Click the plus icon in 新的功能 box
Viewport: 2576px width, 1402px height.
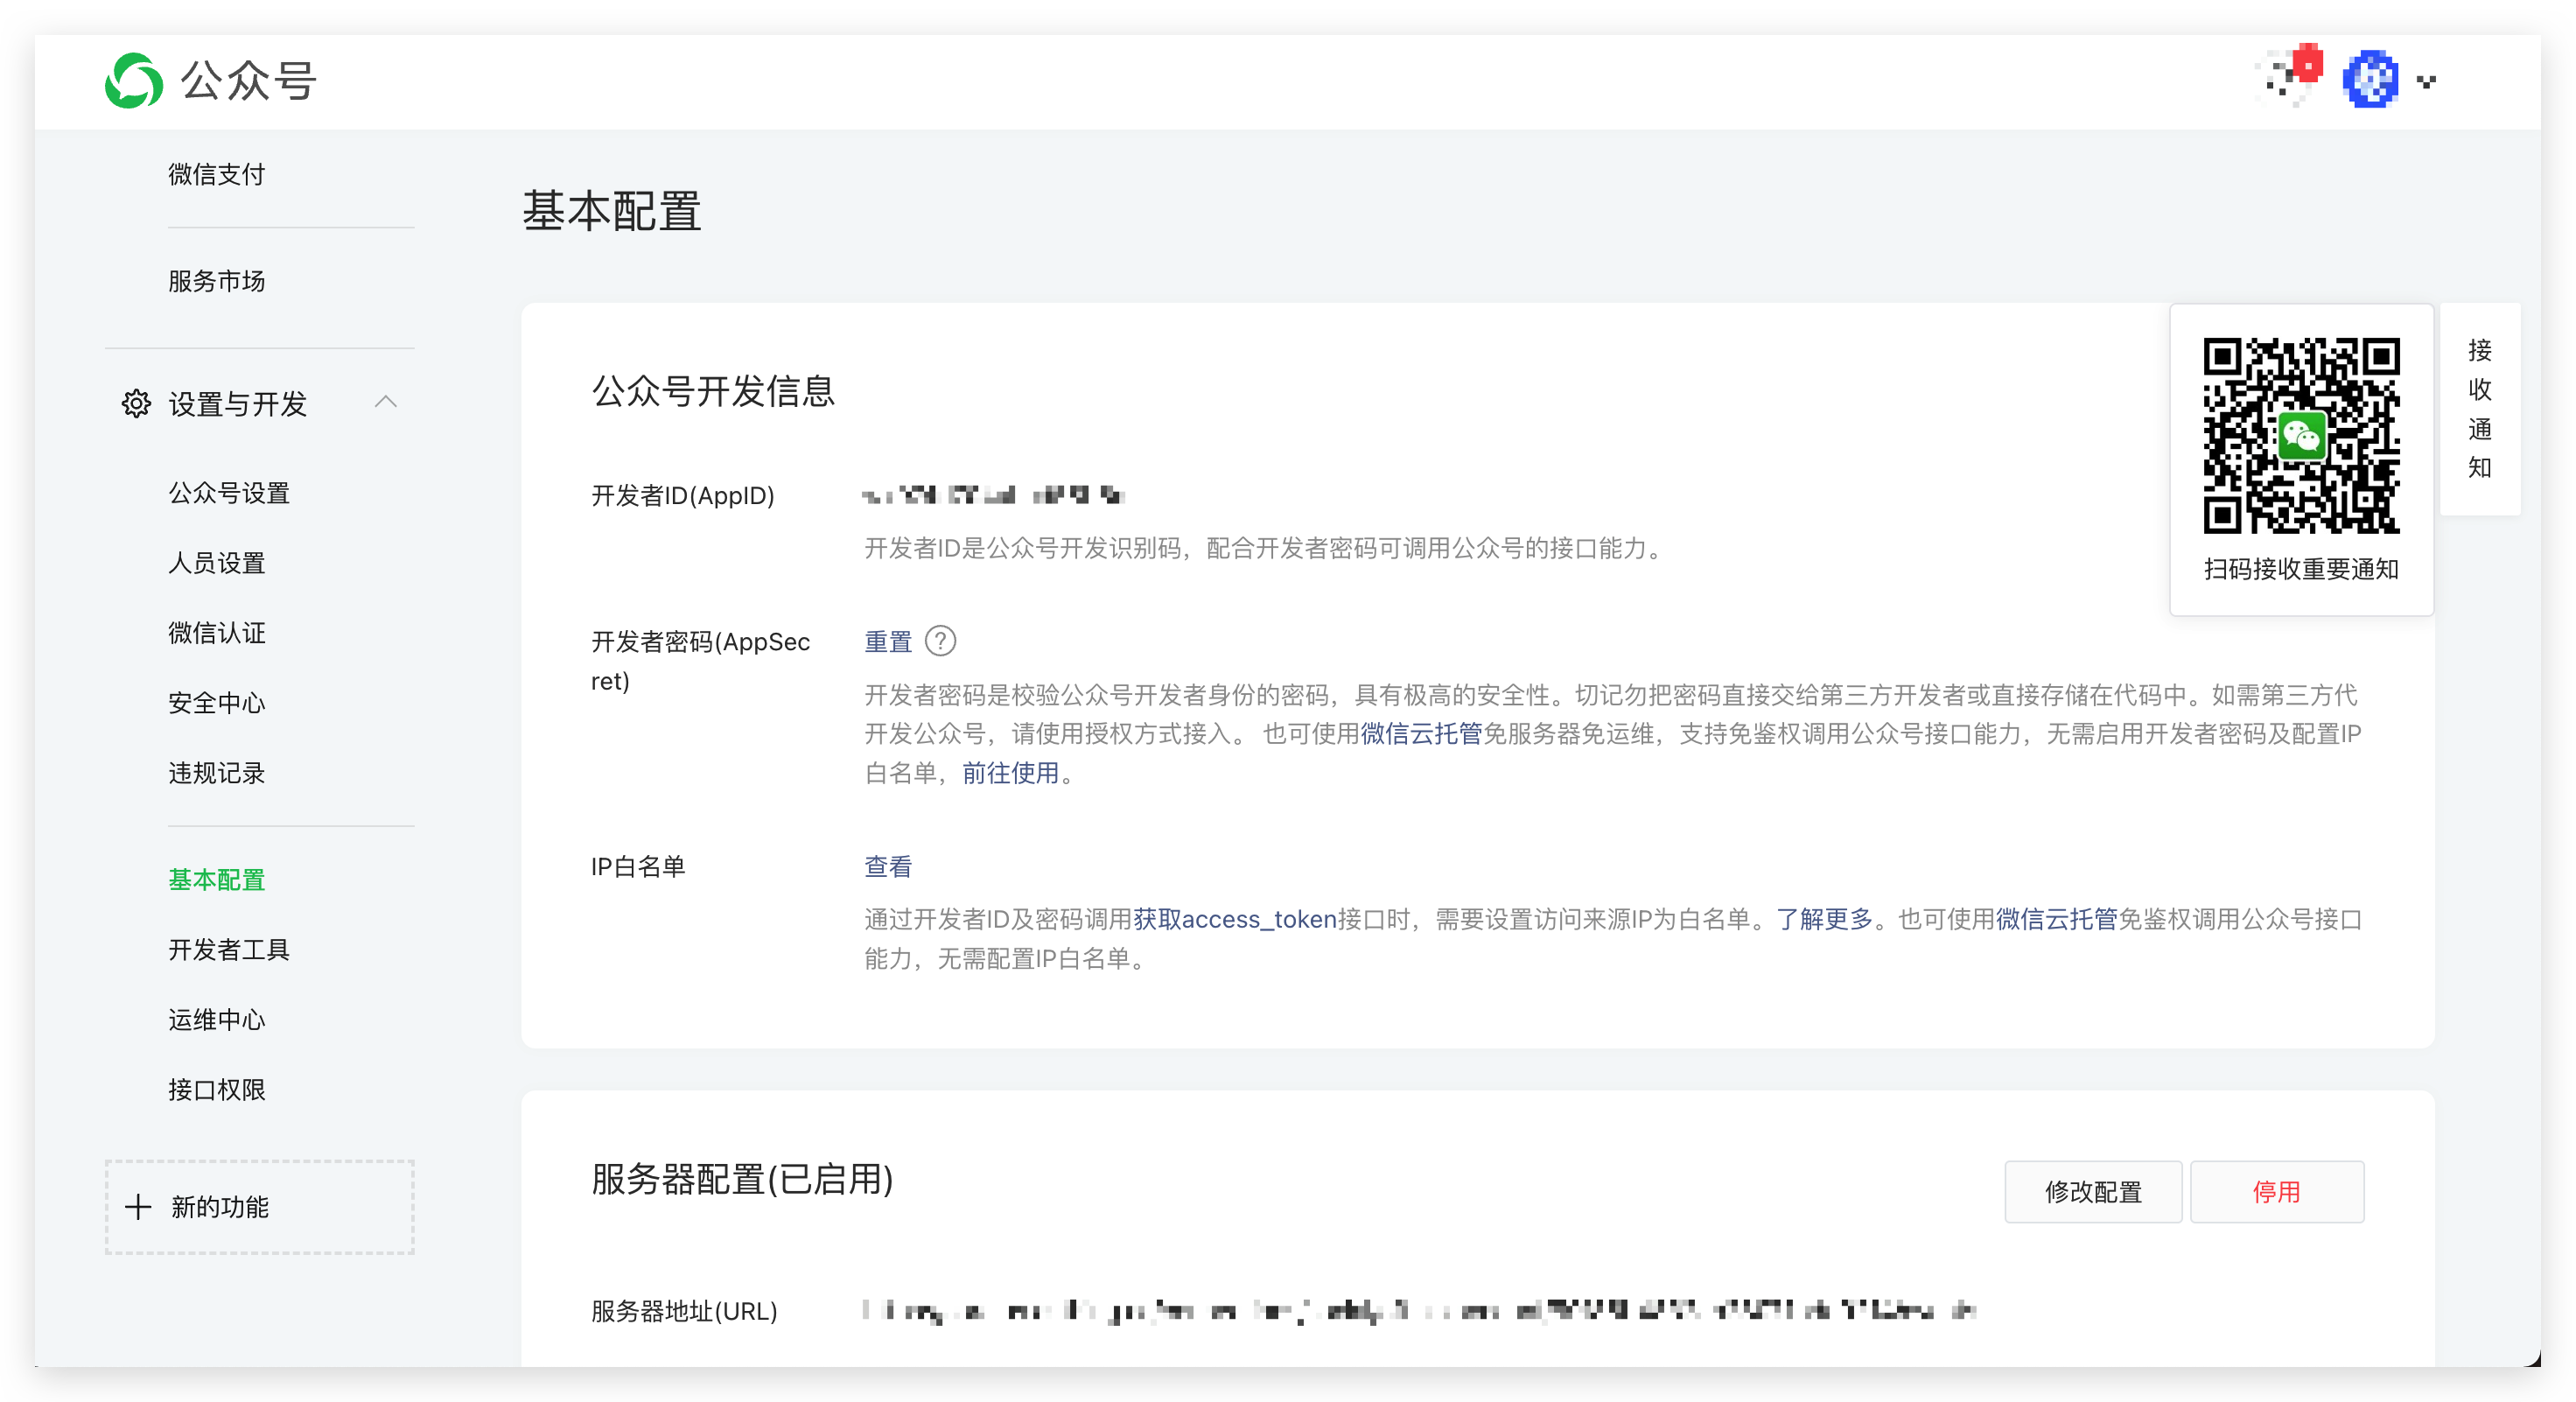[138, 1206]
